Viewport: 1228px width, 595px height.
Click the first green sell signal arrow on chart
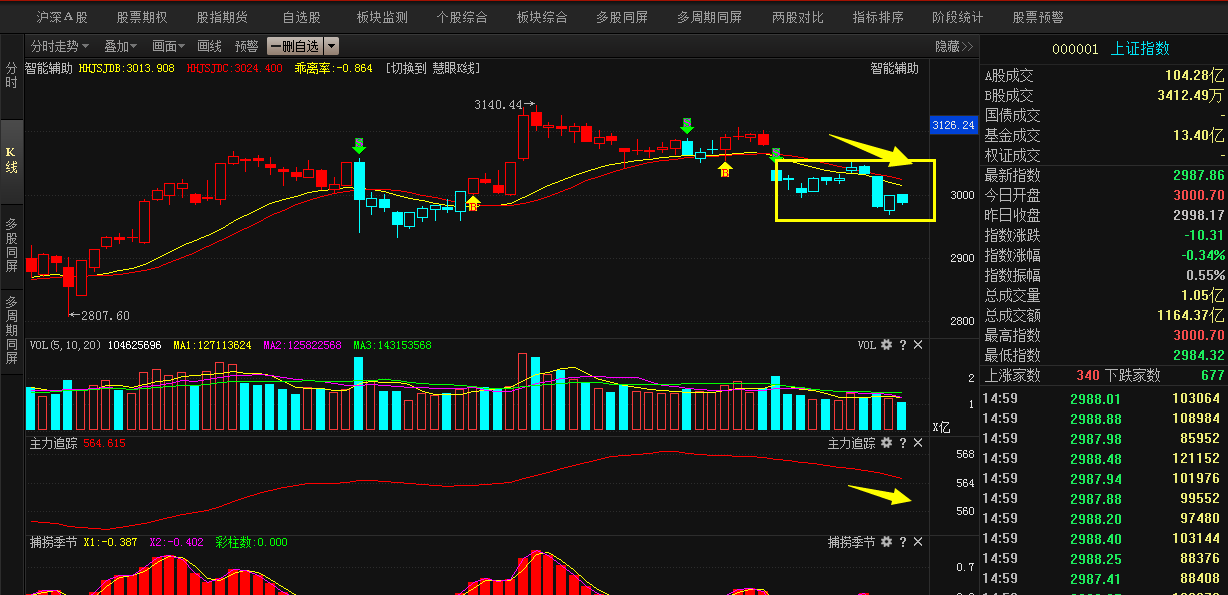click(359, 146)
